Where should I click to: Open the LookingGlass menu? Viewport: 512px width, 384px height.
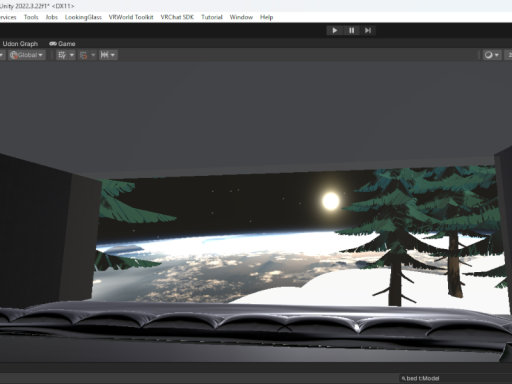(83, 17)
